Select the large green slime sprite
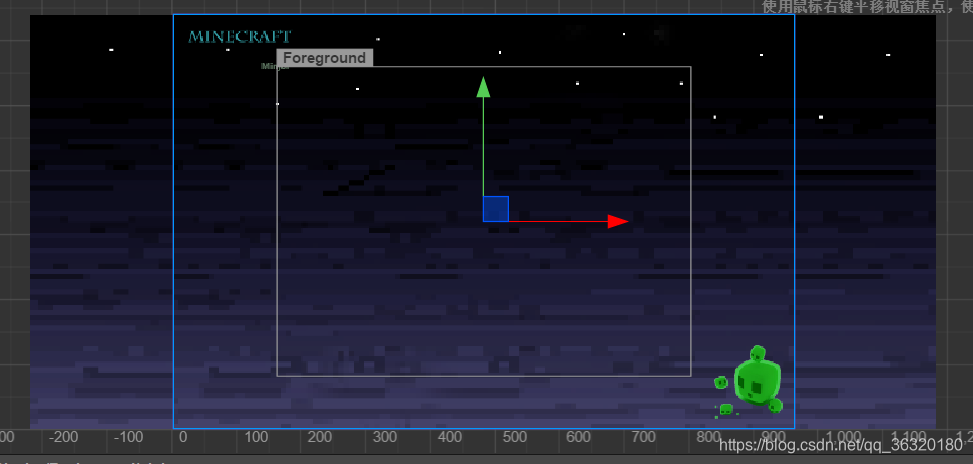Viewport: 973px width, 464px height. pos(757,380)
